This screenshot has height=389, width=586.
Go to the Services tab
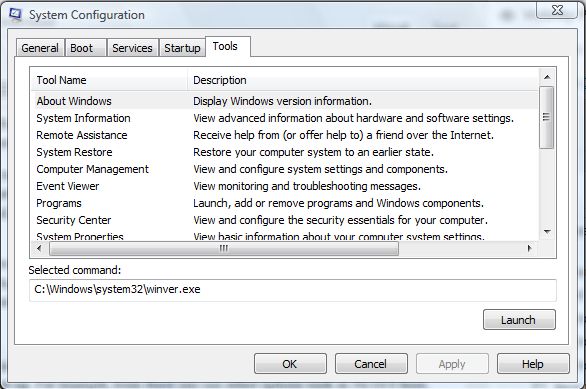132,48
